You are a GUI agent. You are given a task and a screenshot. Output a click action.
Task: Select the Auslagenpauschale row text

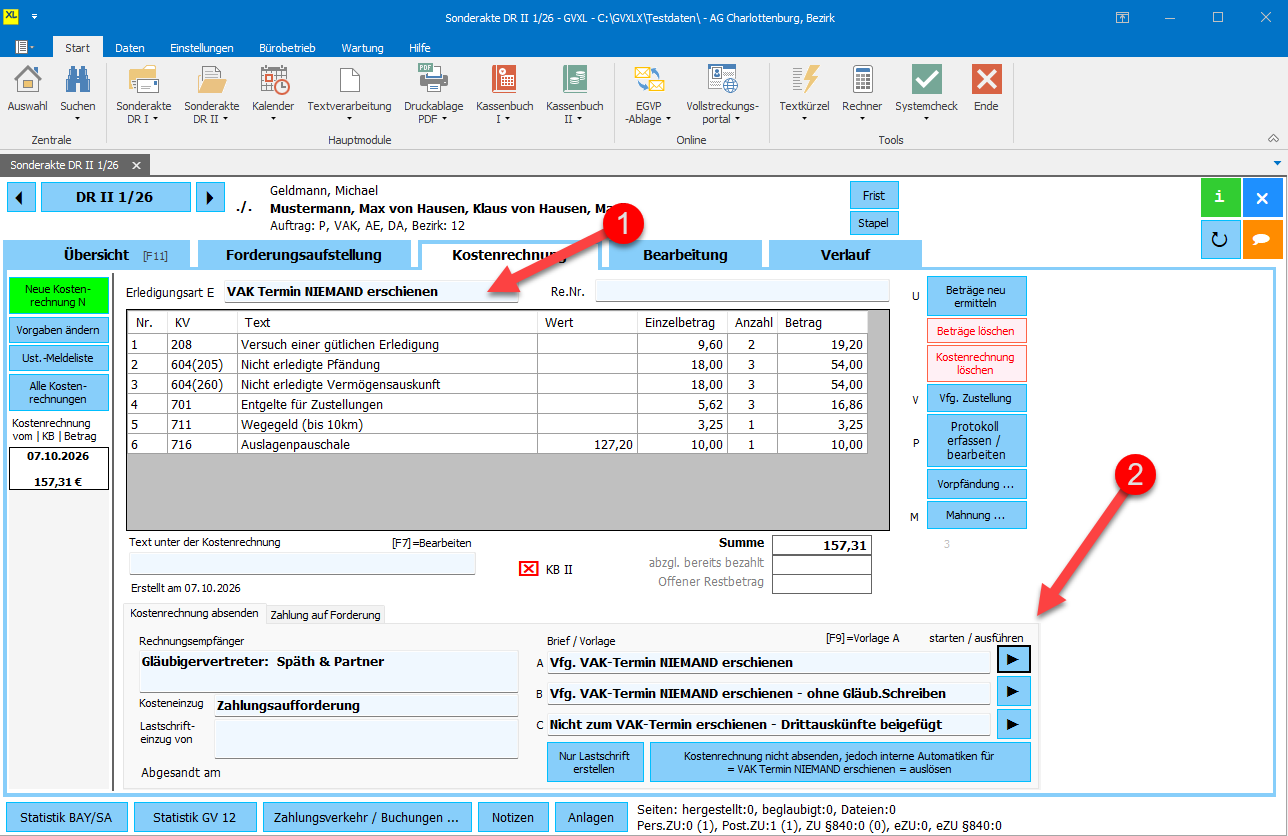(296, 444)
